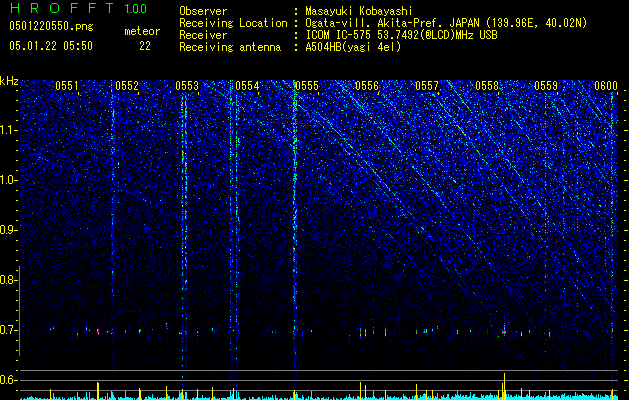Click antenna text A504HB(yagi 4el)

pos(353,47)
